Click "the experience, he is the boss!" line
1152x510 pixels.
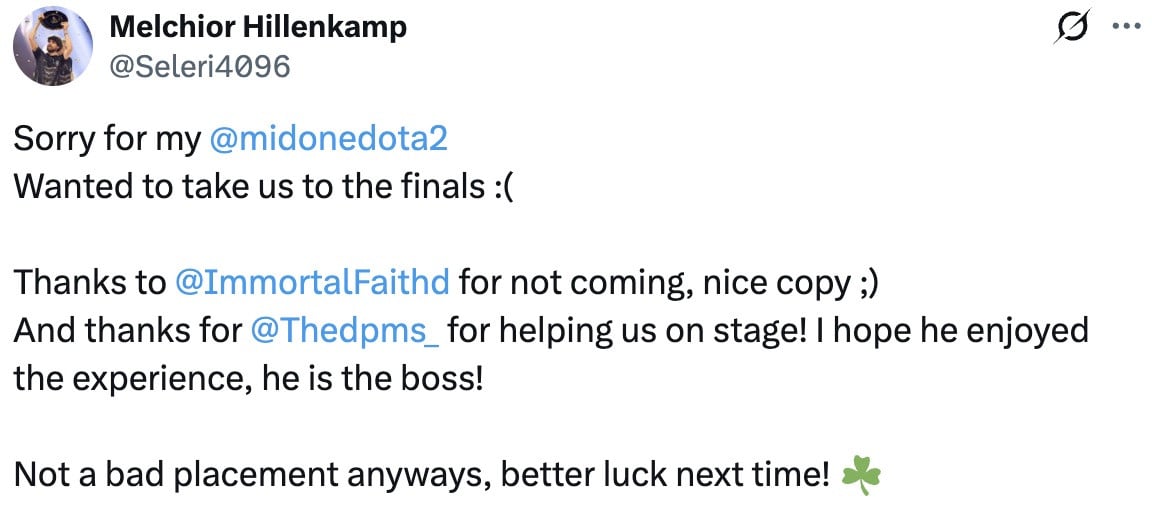click(248, 379)
